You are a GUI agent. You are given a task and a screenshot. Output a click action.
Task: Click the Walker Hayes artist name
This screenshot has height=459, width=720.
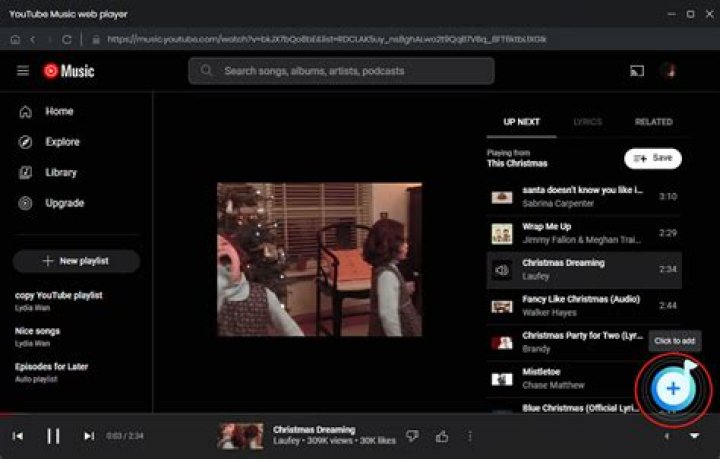click(x=549, y=313)
